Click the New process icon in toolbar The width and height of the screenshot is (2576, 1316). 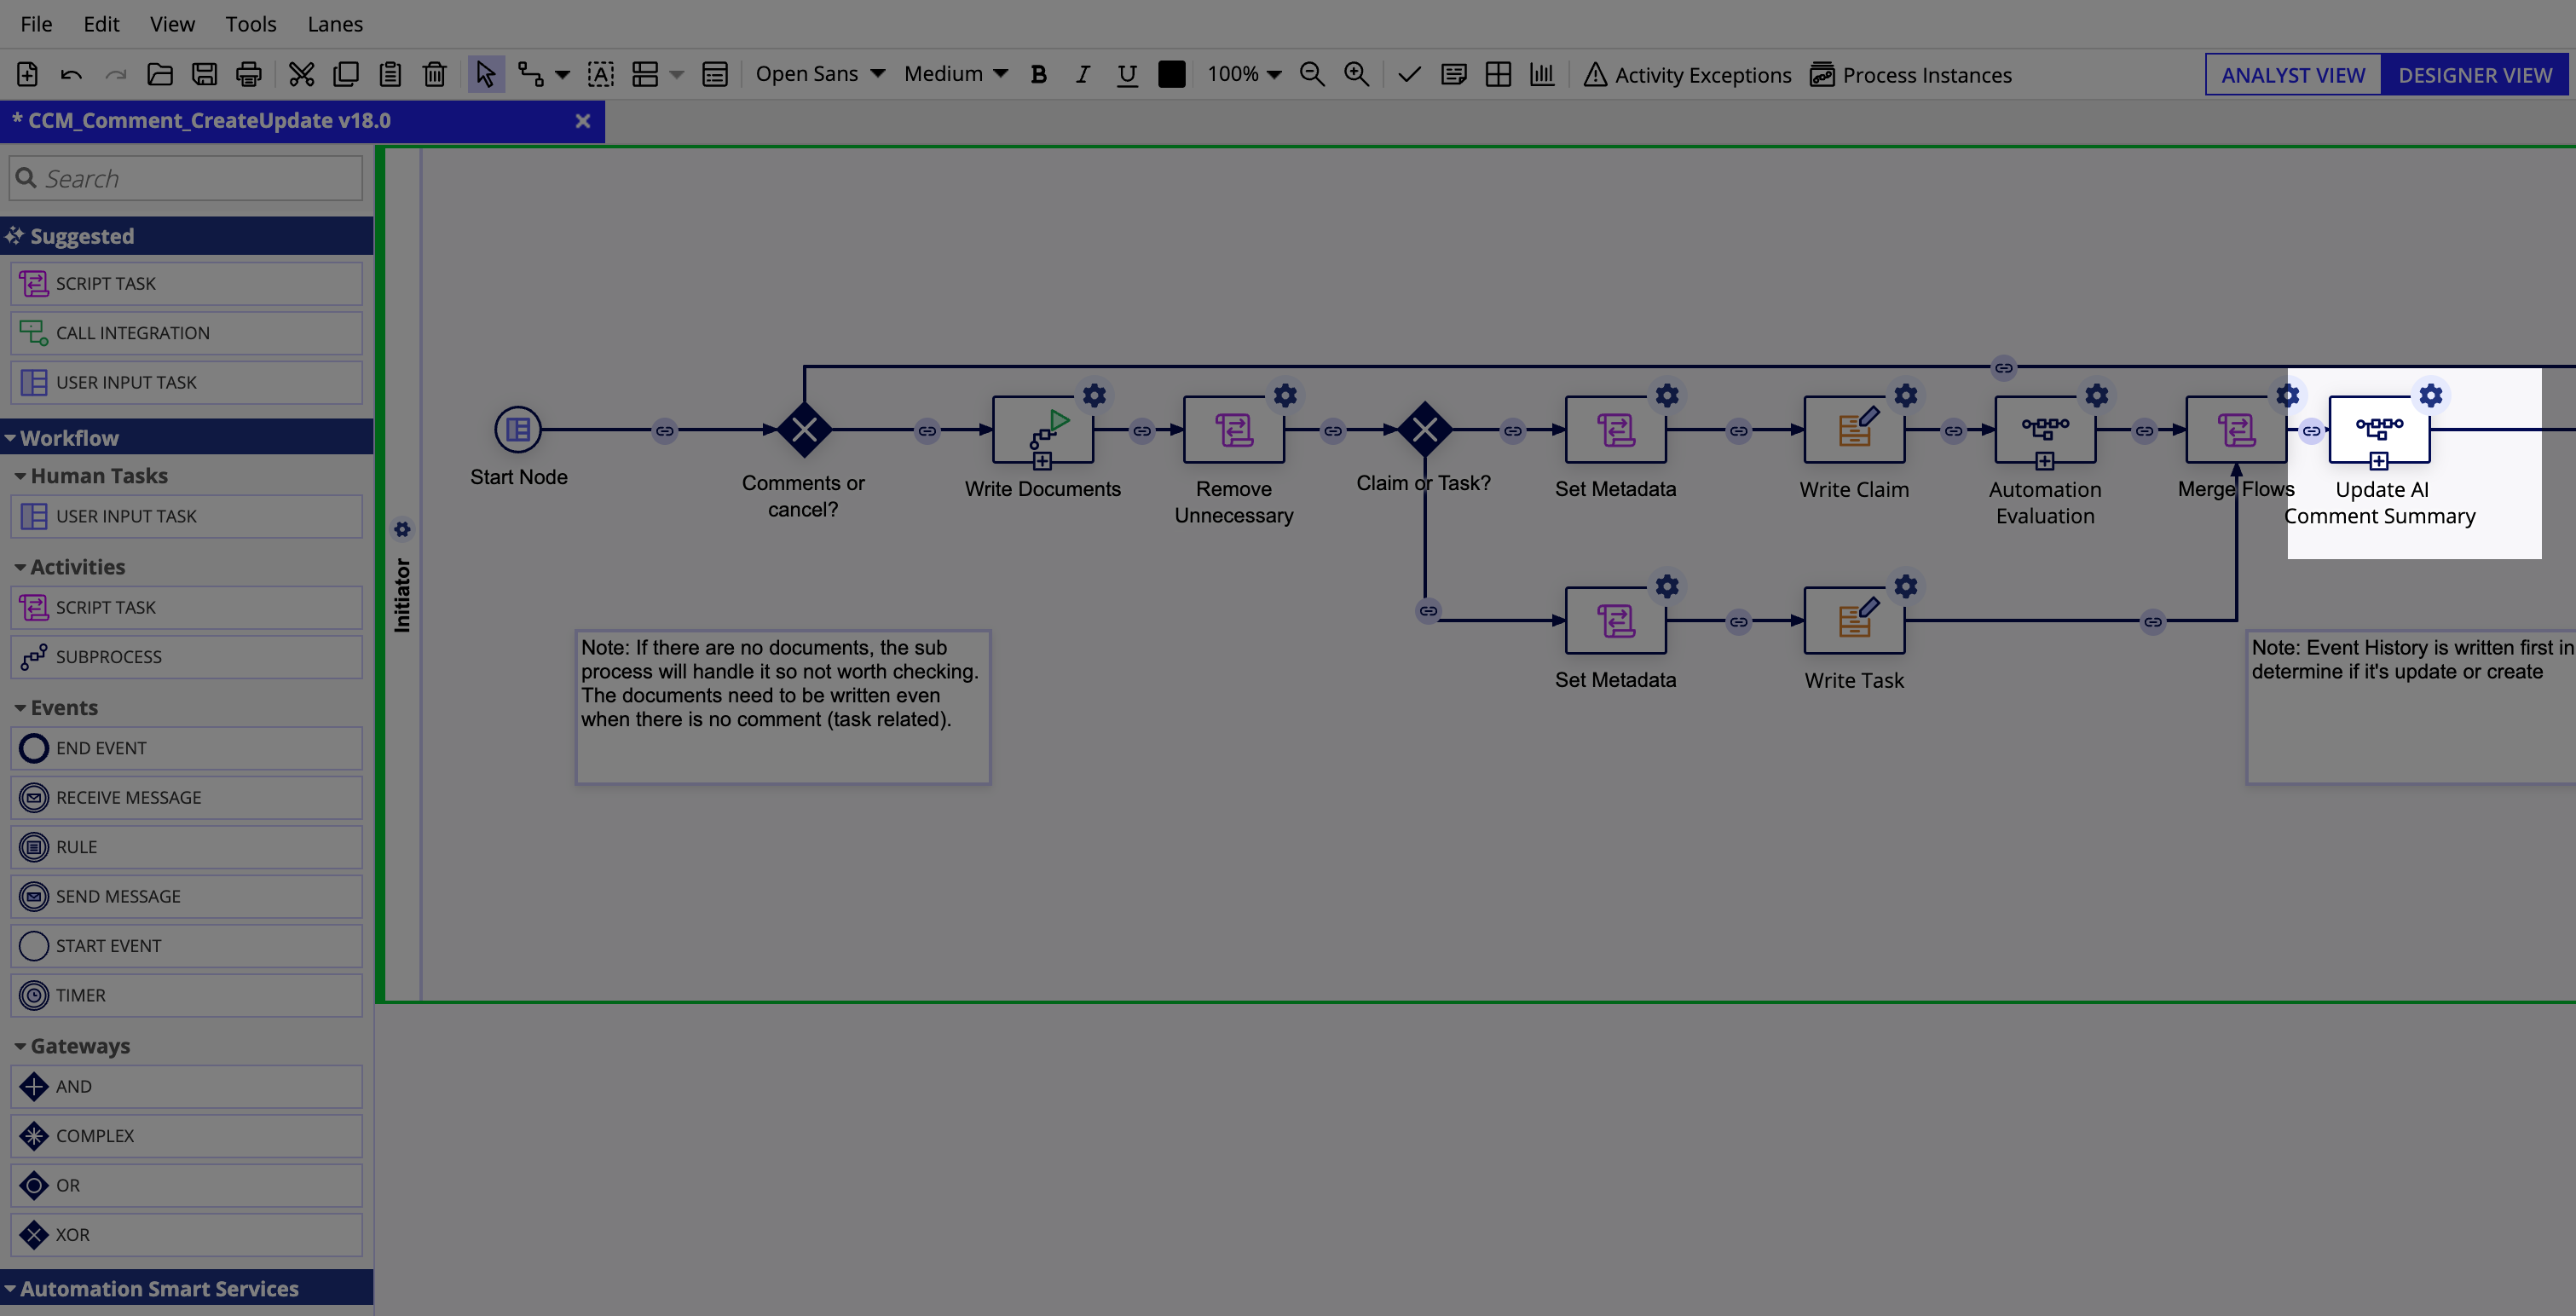pyautogui.click(x=27, y=74)
